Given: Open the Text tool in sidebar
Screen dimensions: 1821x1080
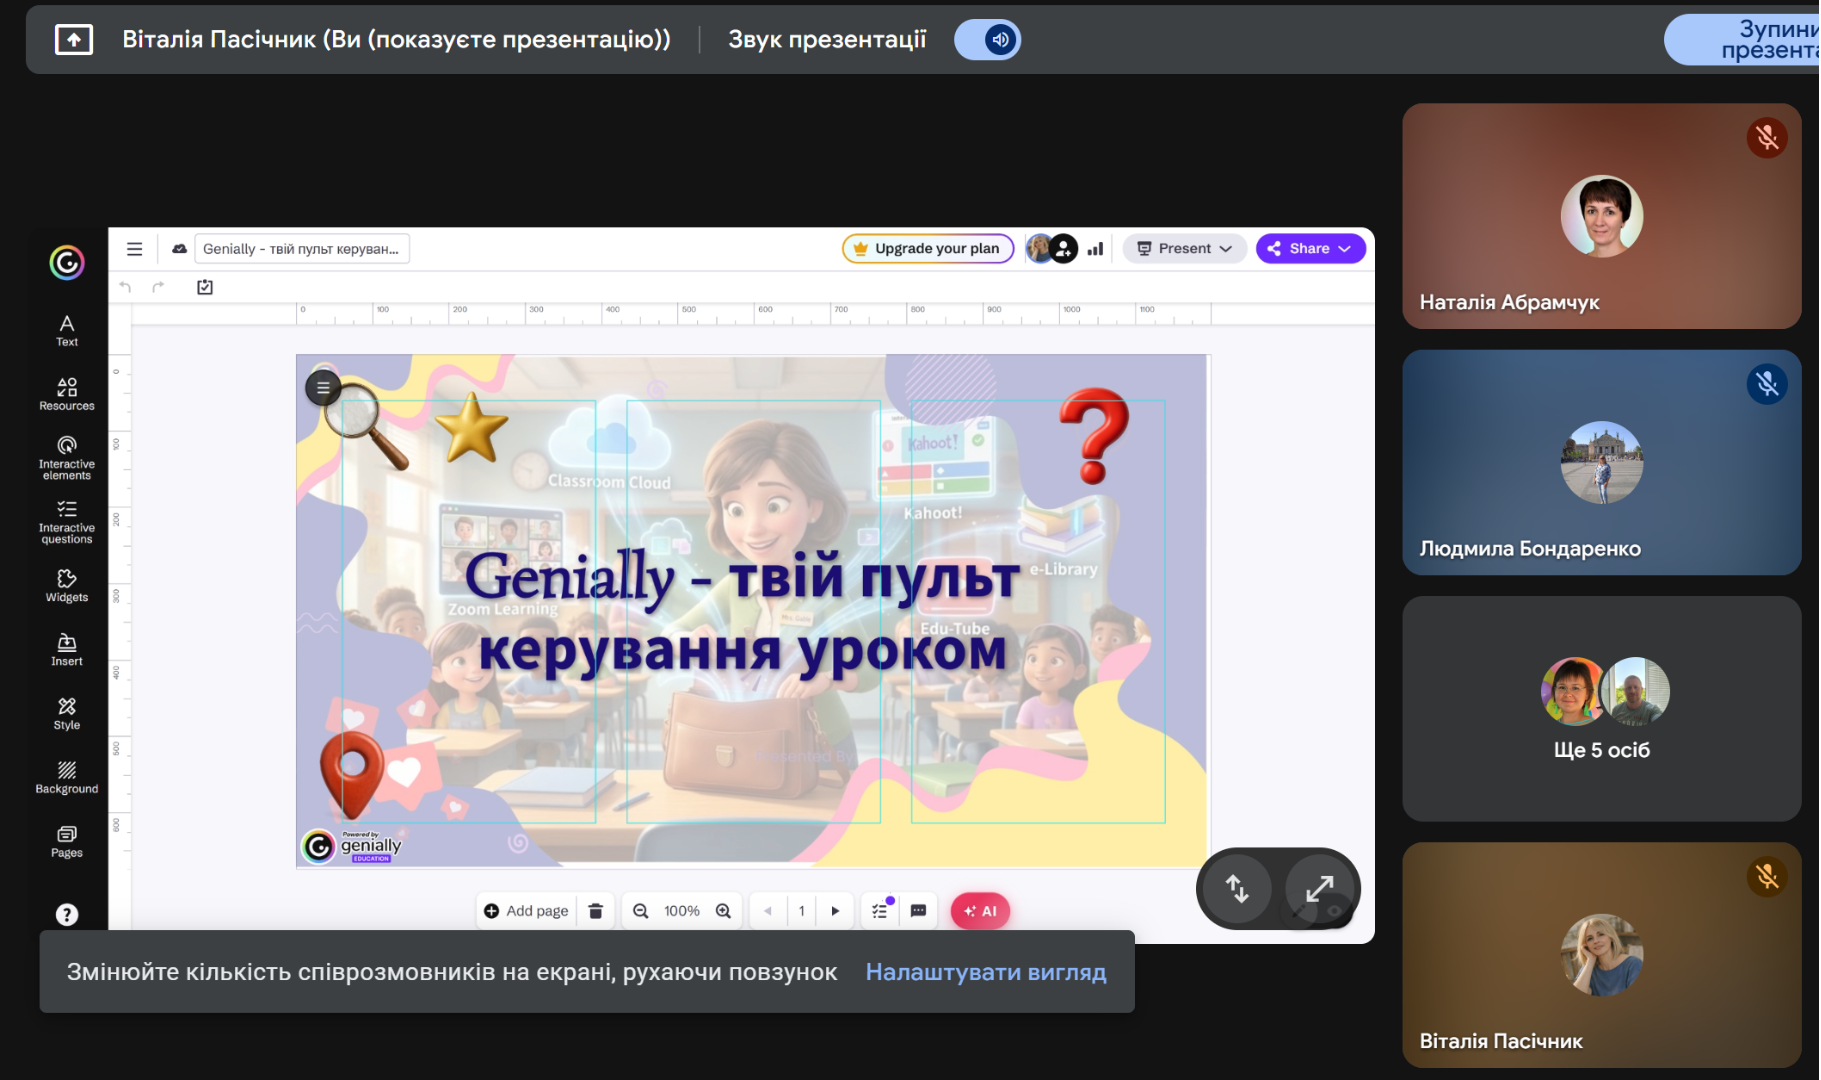Looking at the screenshot, I should tap(66, 330).
